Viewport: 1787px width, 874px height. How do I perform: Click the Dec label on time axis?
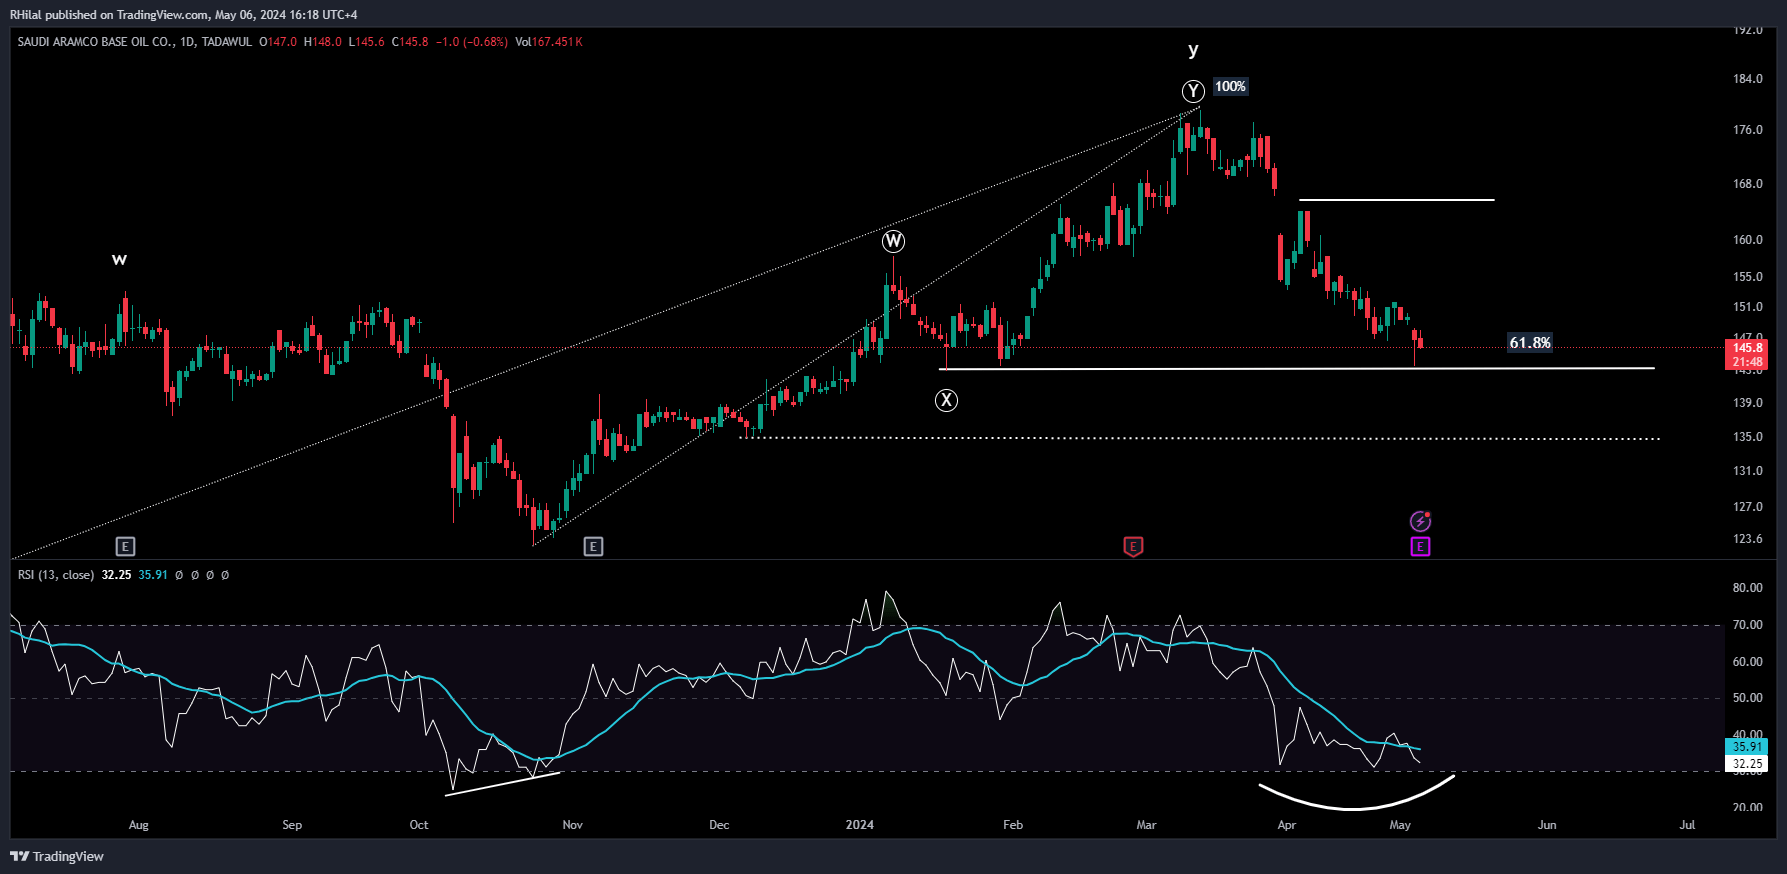(x=719, y=825)
